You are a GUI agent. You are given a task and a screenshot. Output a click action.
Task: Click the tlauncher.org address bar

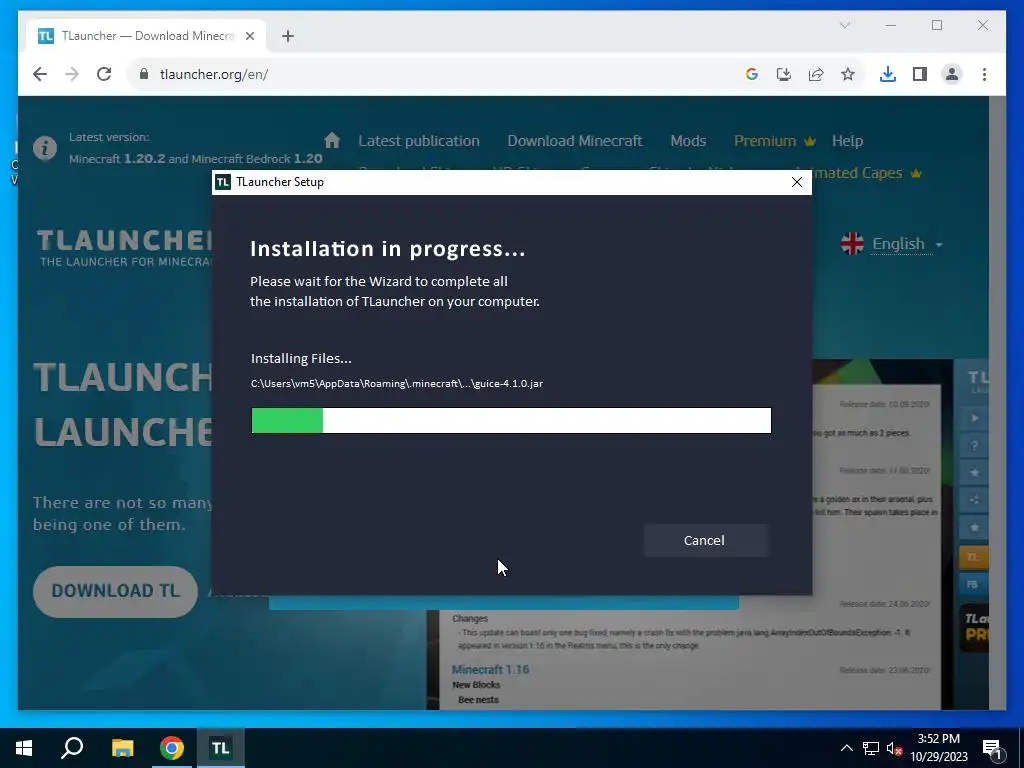(x=431, y=74)
